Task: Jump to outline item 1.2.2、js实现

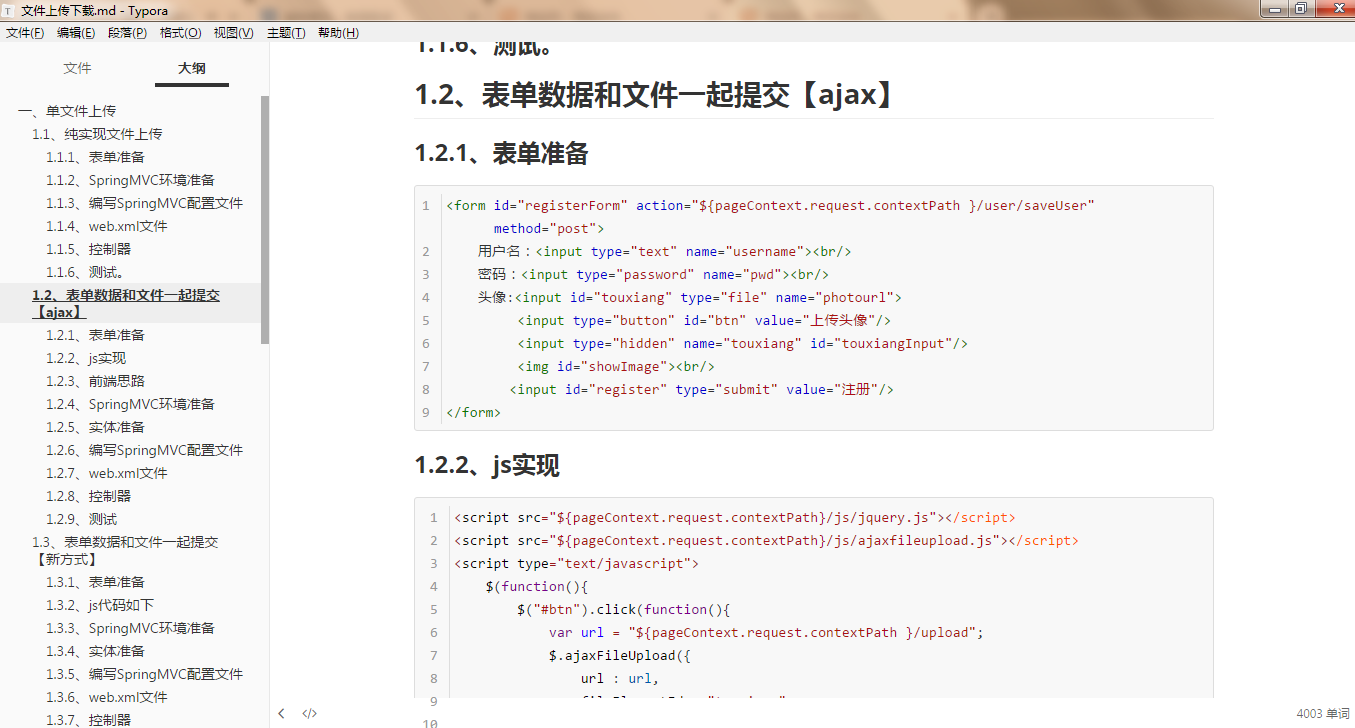Action: point(86,358)
